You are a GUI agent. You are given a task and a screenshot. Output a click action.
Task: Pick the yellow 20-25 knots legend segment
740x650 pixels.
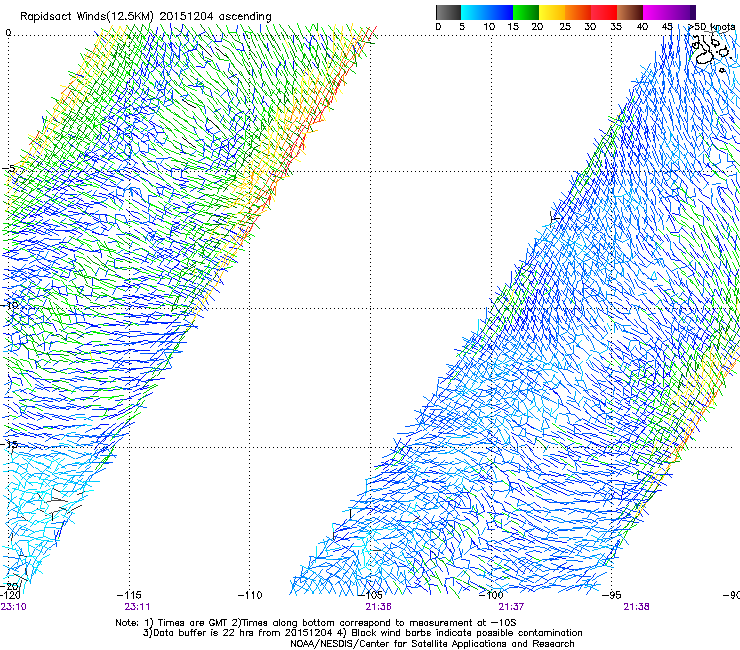[x=552, y=12]
